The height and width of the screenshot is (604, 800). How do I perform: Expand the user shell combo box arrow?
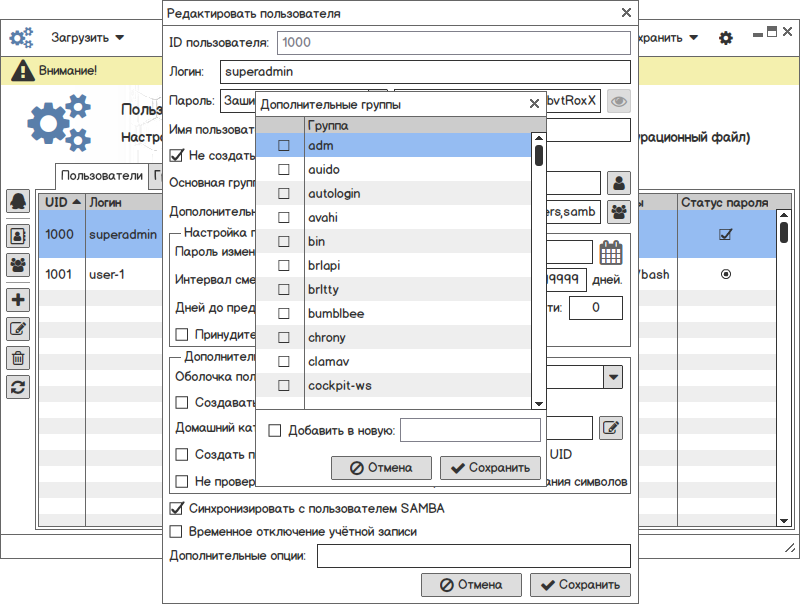612,377
